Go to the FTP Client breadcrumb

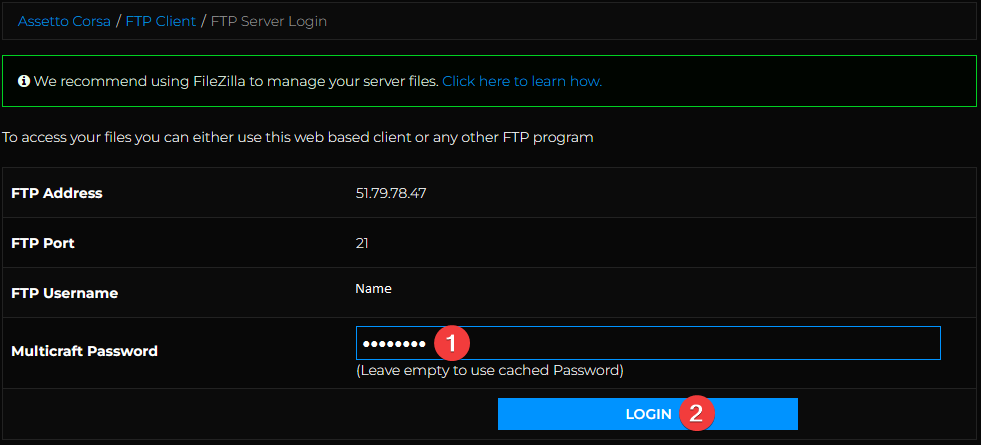161,20
